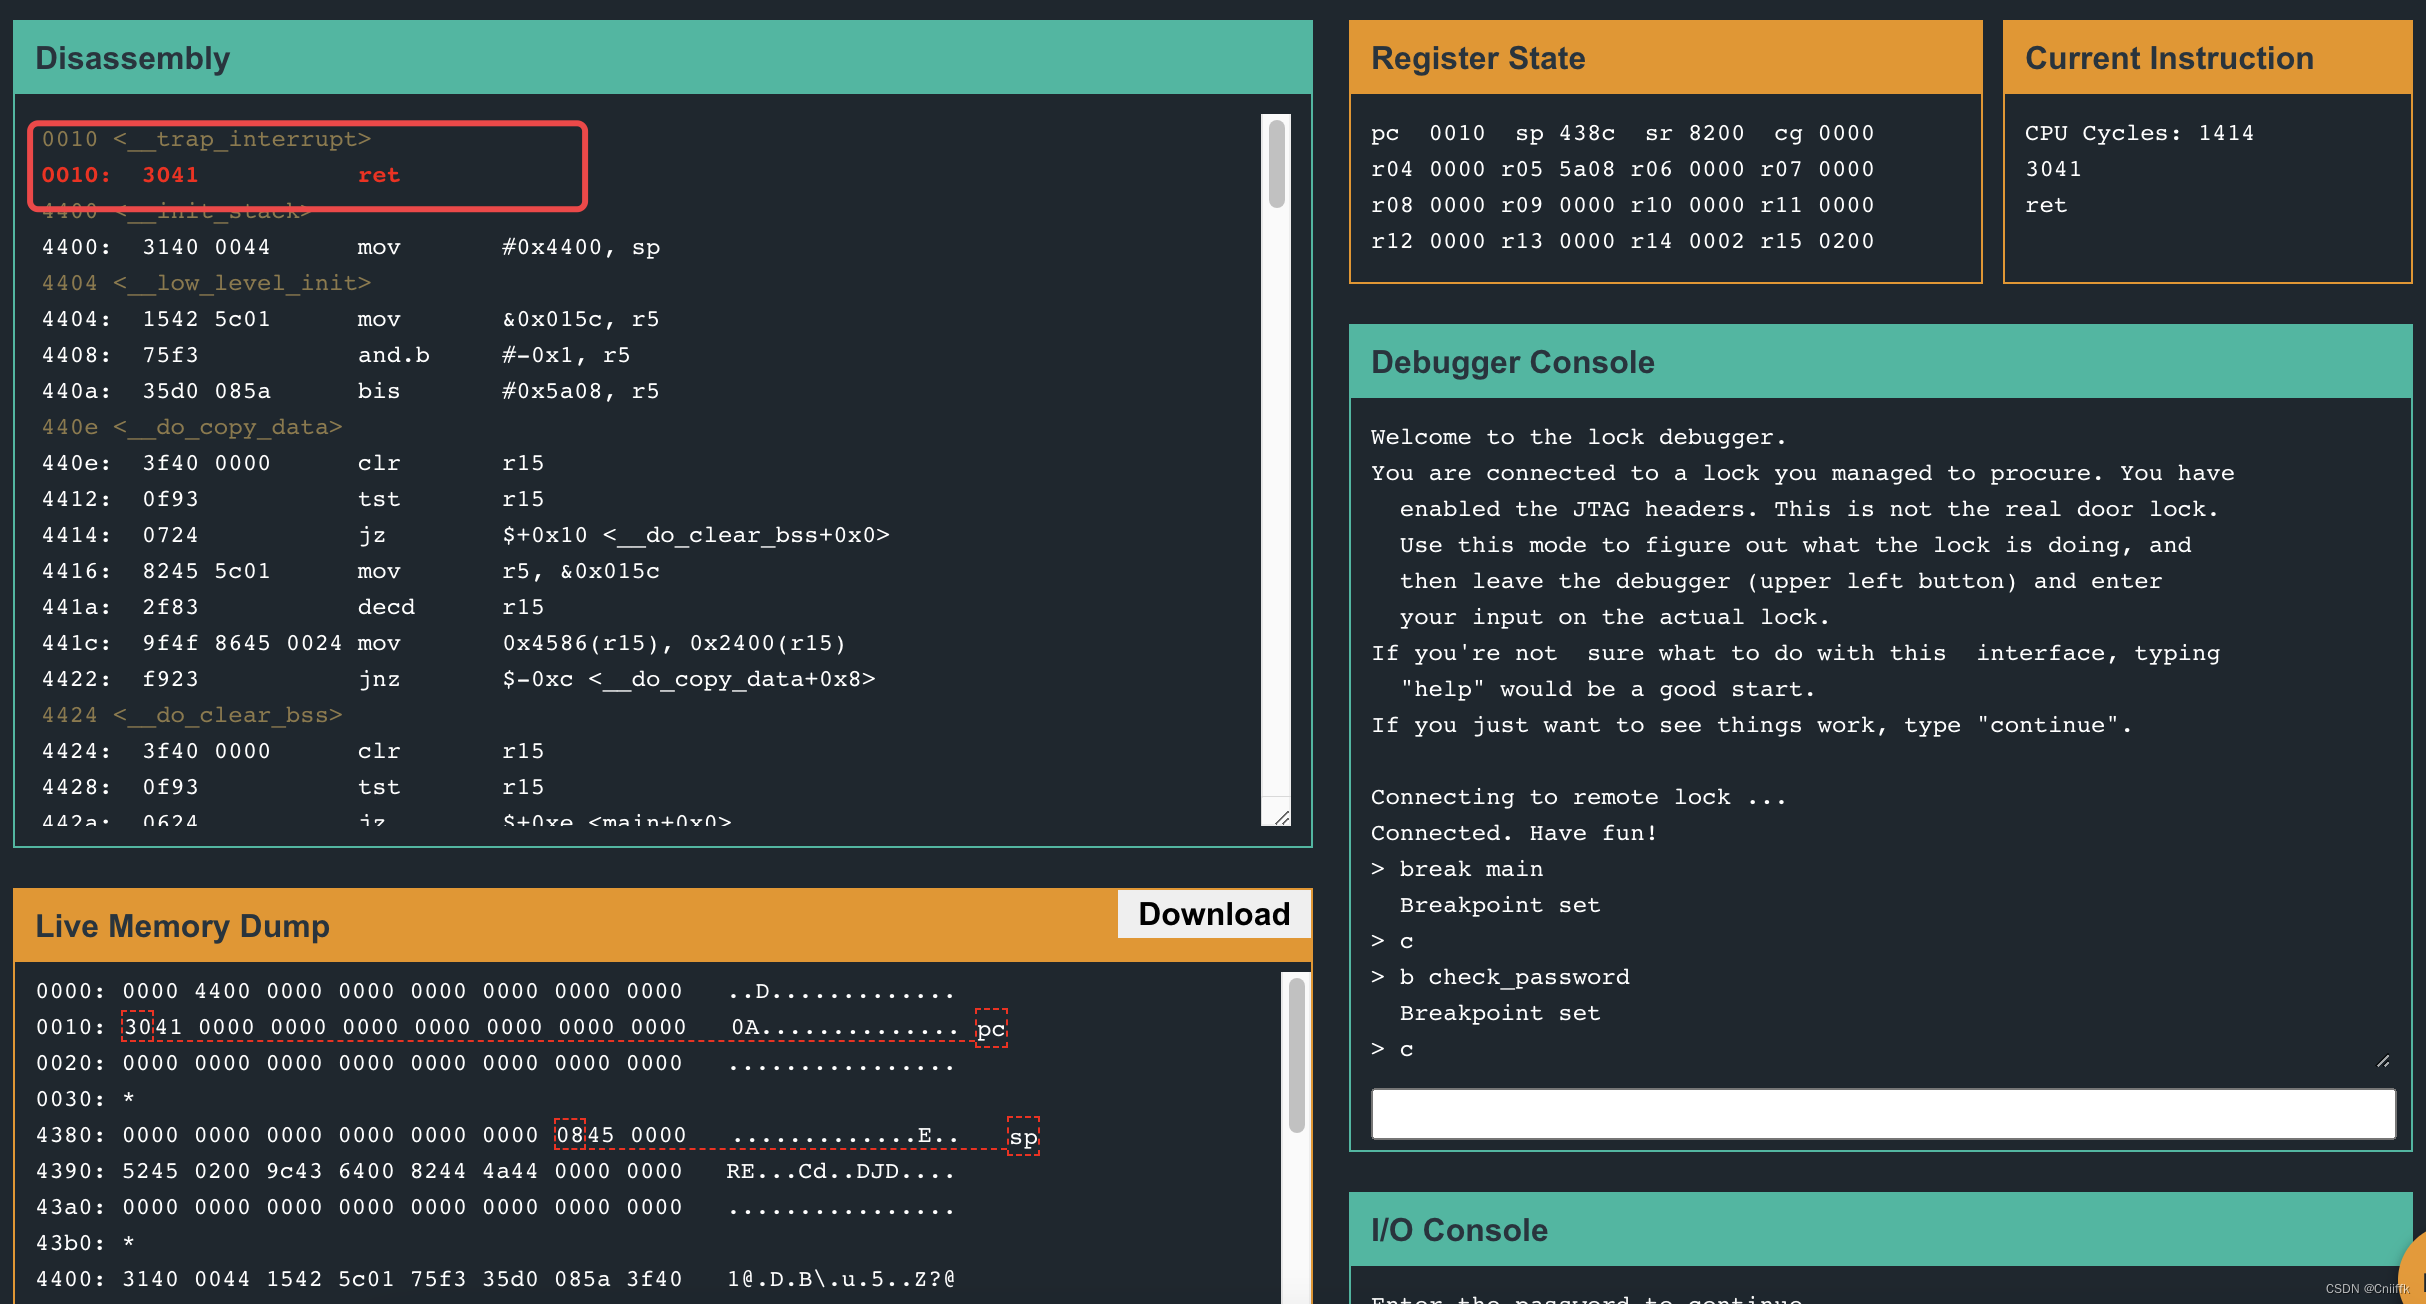2426x1304 pixels.
Task: Click the 'ret' text in Current Instruction panel
Action: 2046,205
